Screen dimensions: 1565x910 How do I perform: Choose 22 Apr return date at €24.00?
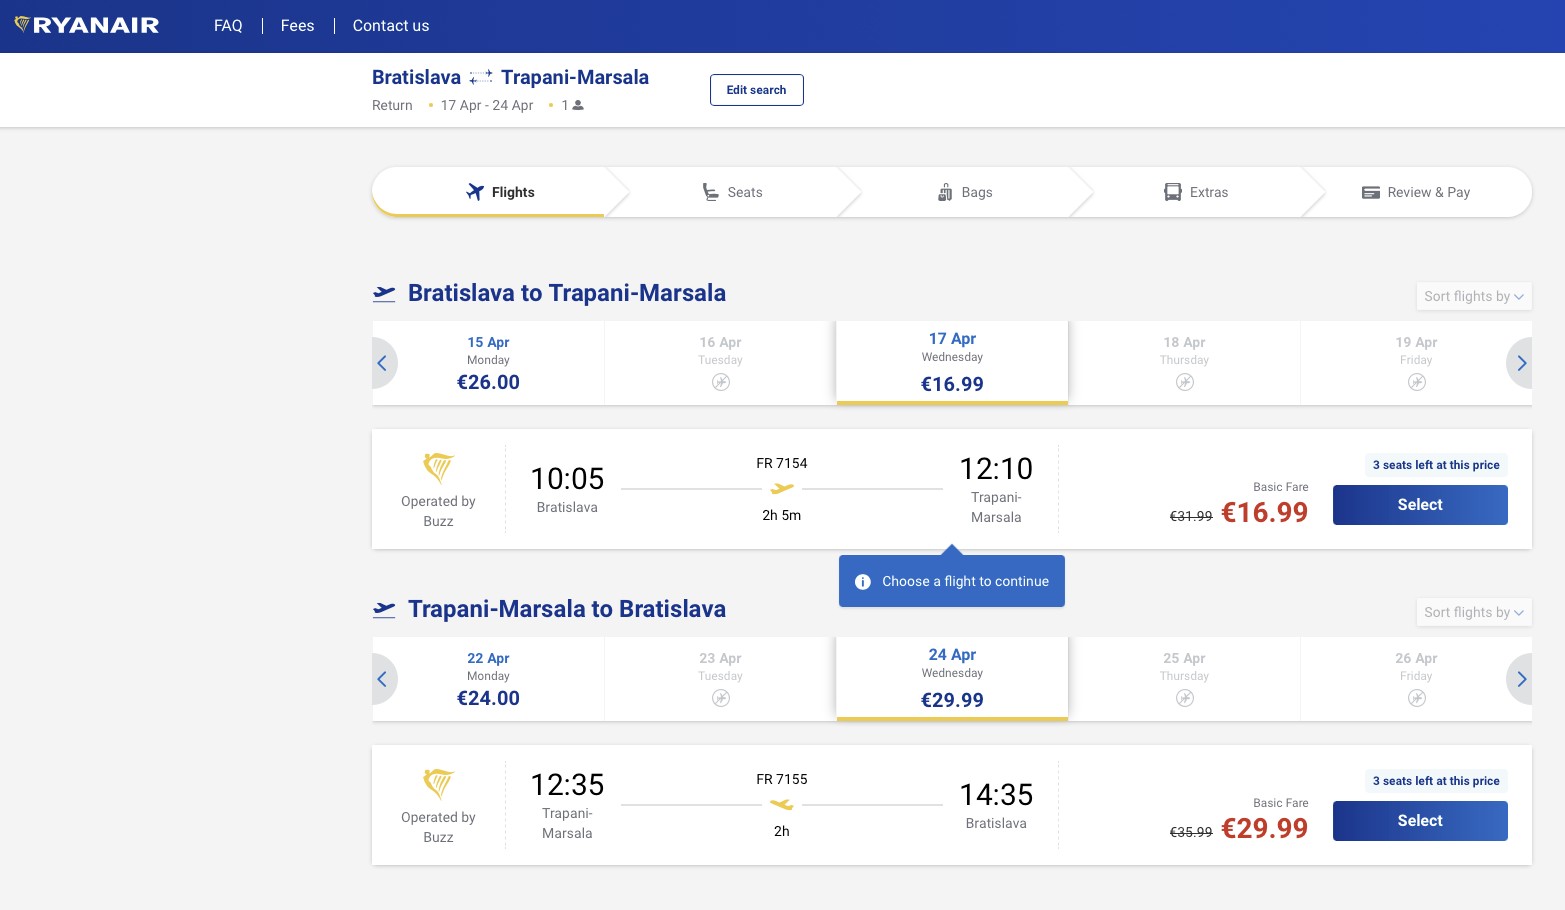coord(488,679)
